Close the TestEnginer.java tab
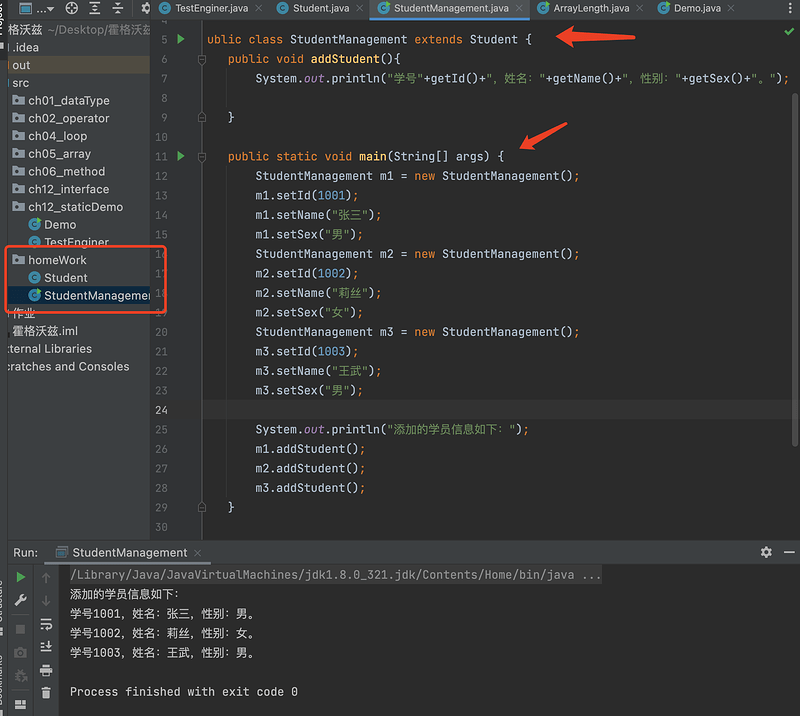 pyautogui.click(x=259, y=8)
